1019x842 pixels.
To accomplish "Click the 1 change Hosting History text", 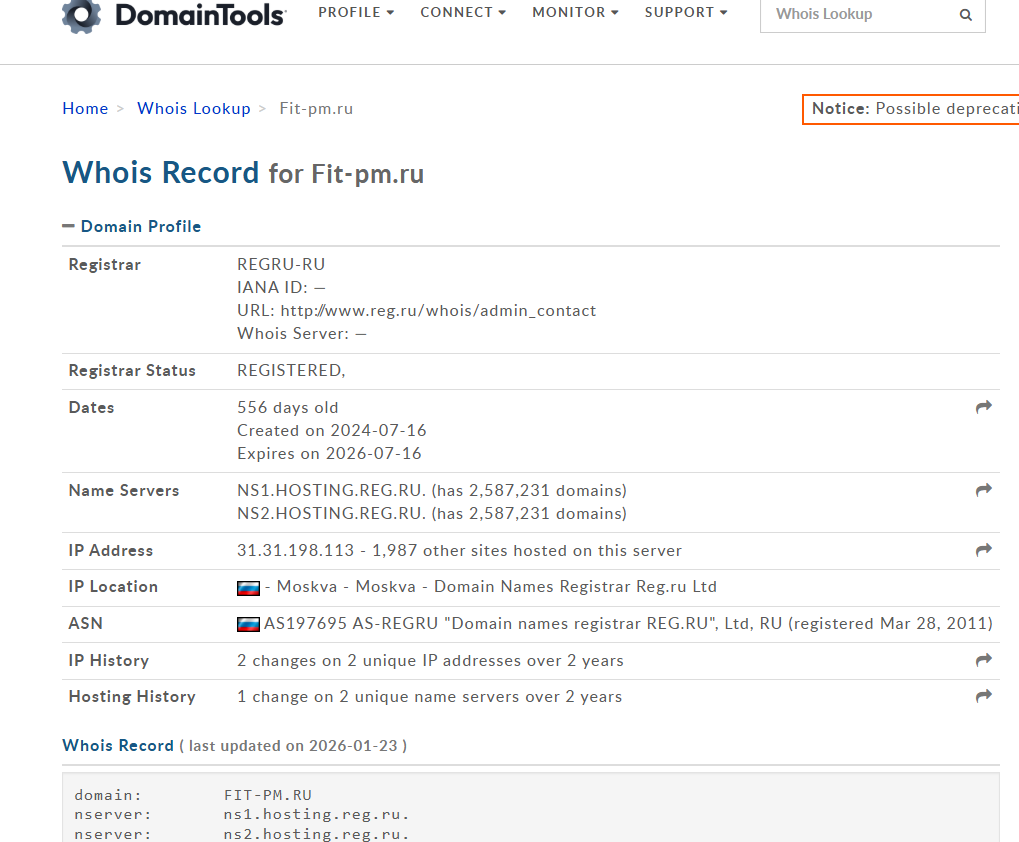I will pyautogui.click(x=430, y=696).
